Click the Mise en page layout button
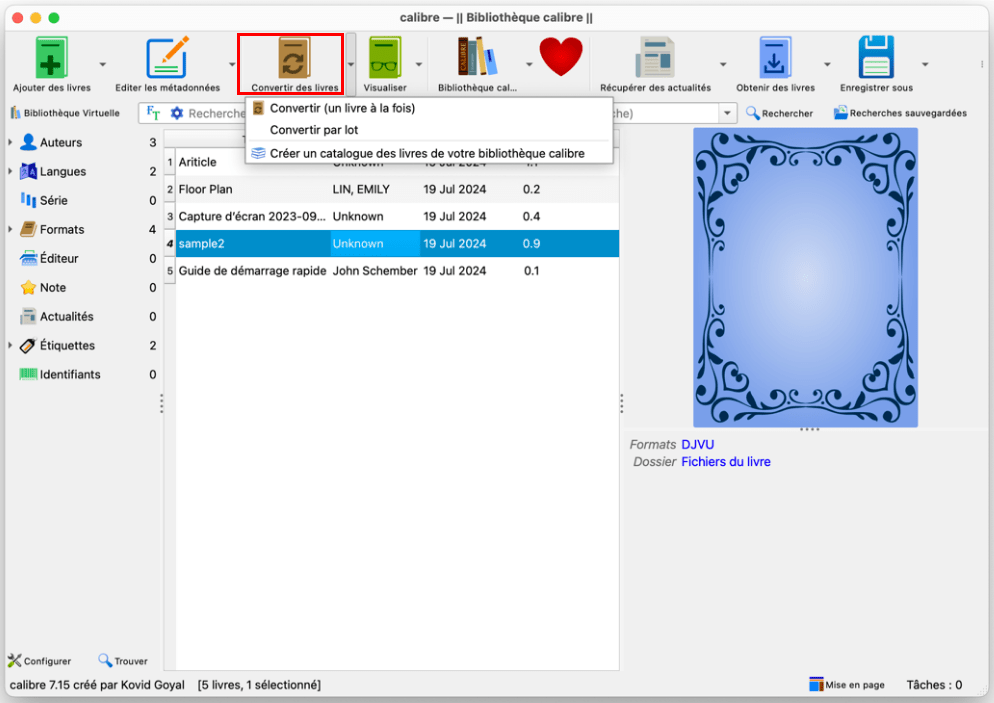The height and width of the screenshot is (703, 994). pyautogui.click(x=847, y=685)
